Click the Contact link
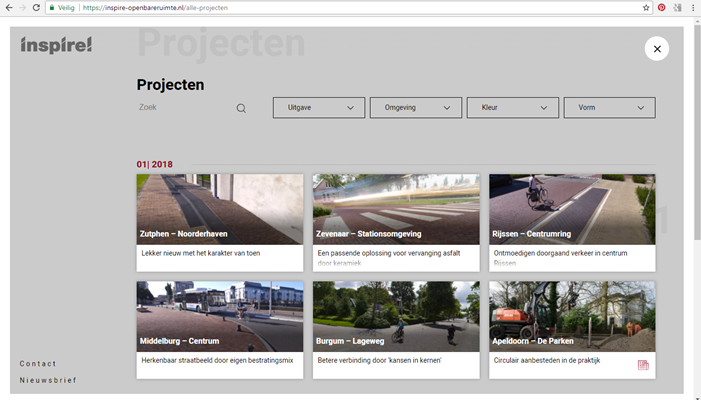The height and width of the screenshot is (400, 701). [x=38, y=364]
